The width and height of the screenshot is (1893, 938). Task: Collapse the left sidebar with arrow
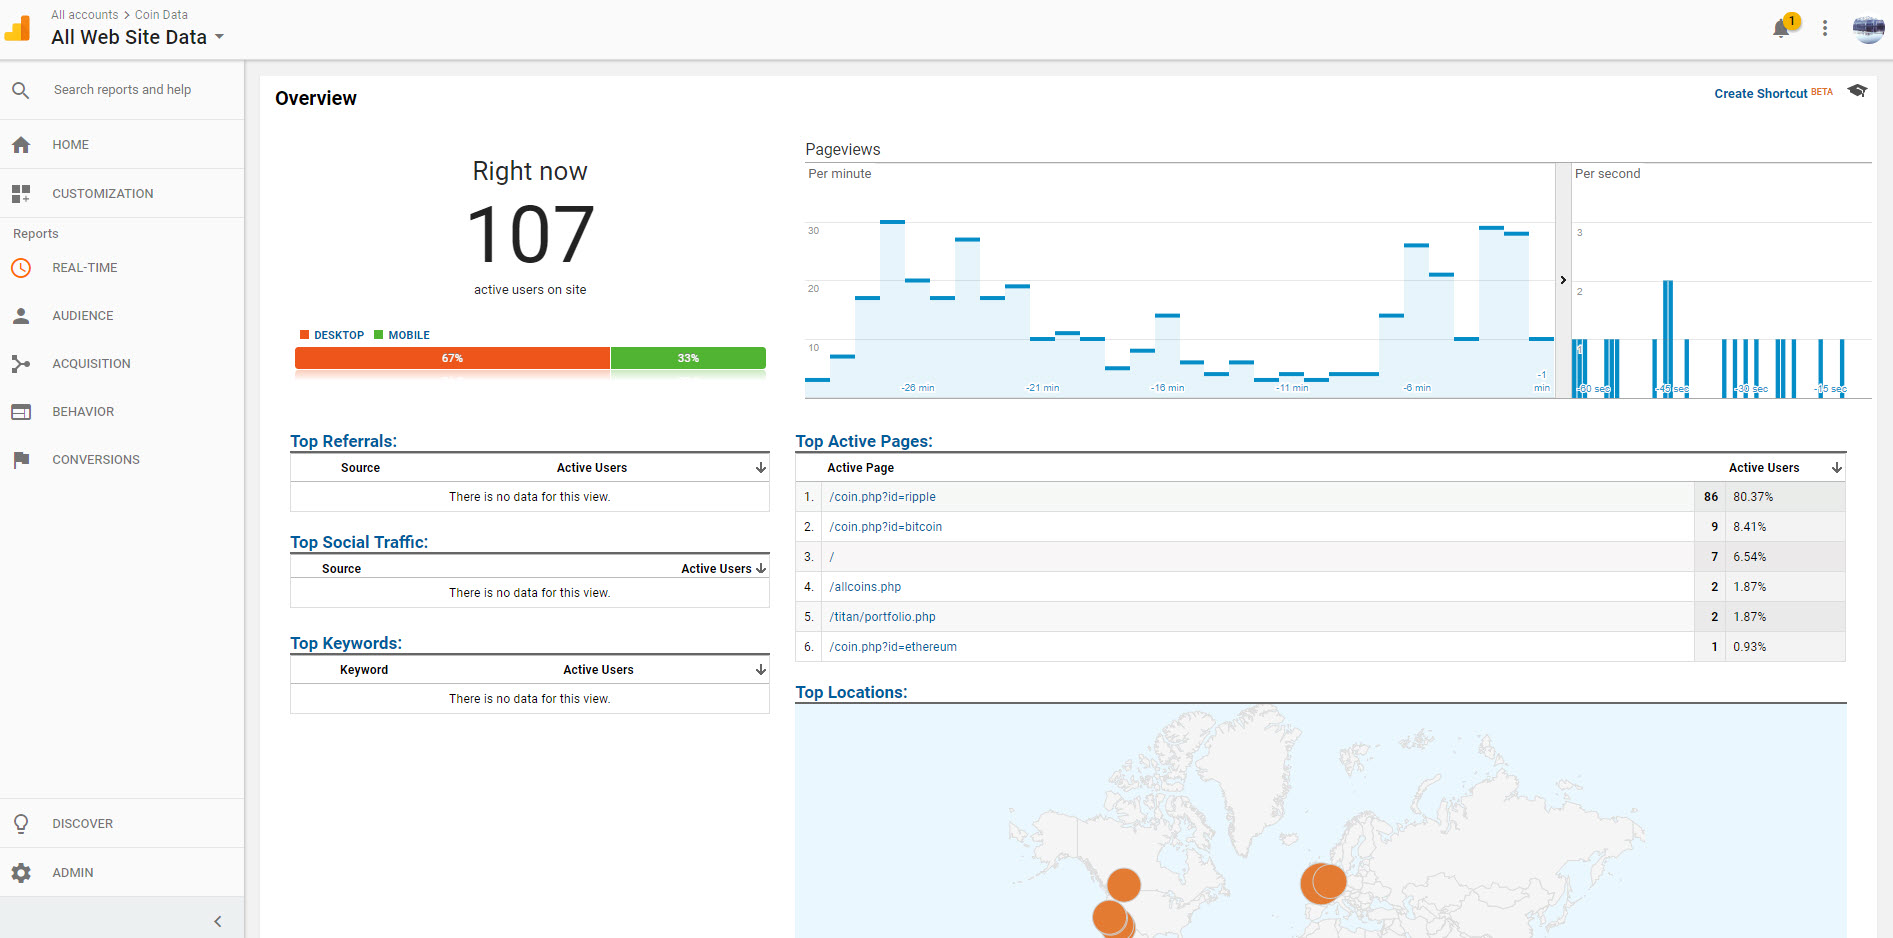218,921
